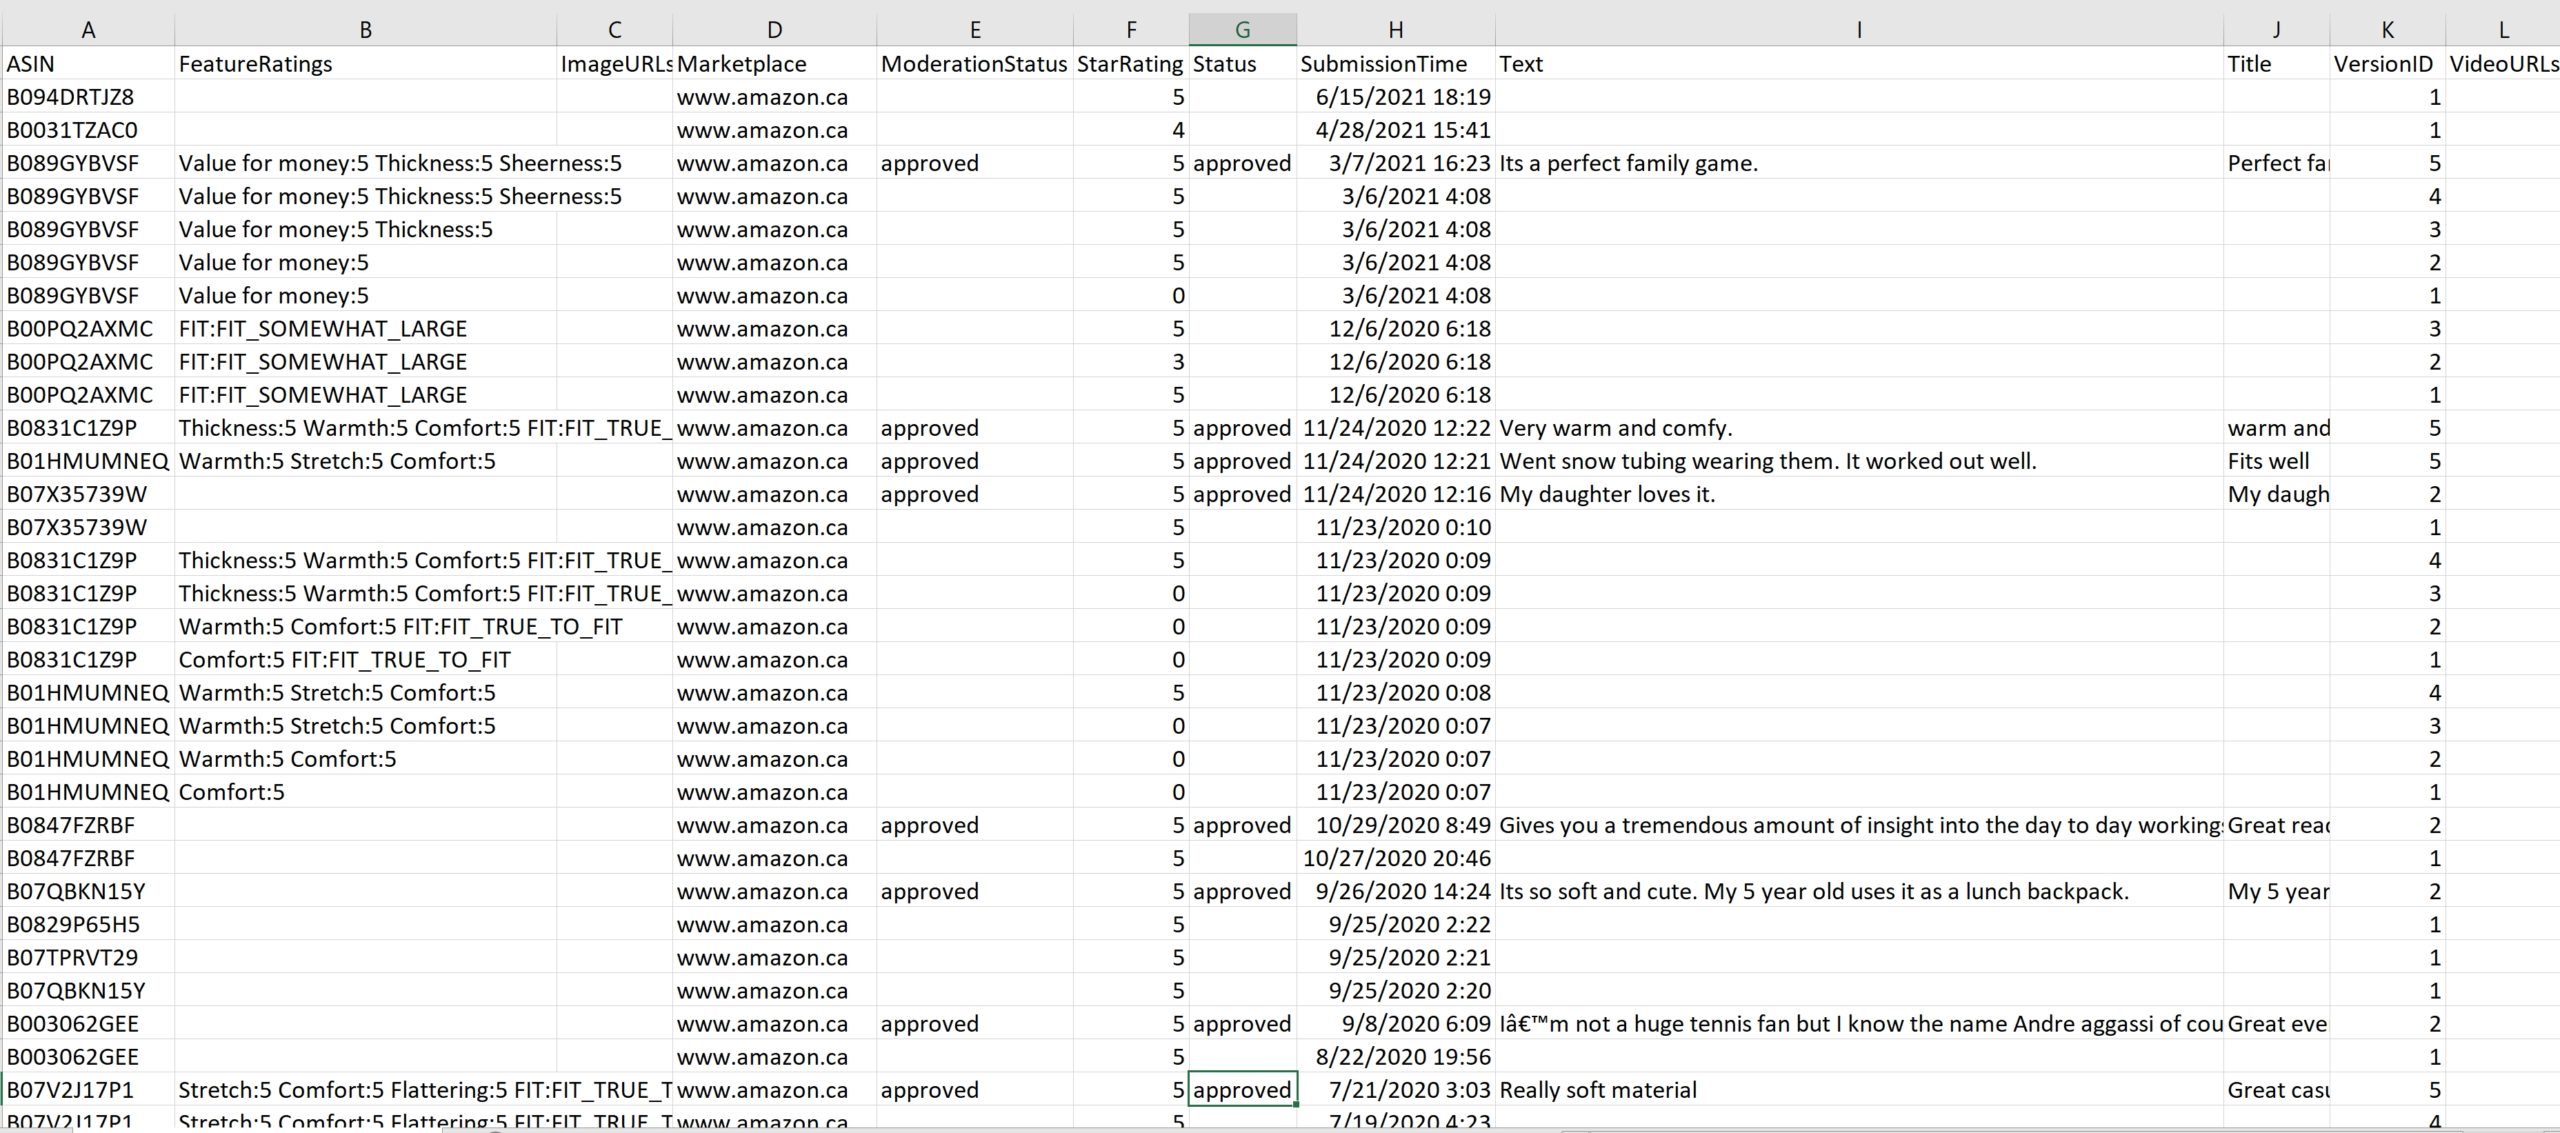Select ASIN cell B0031TZAC0
Image resolution: width=2560 pixels, height=1133 pixels.
(x=88, y=130)
